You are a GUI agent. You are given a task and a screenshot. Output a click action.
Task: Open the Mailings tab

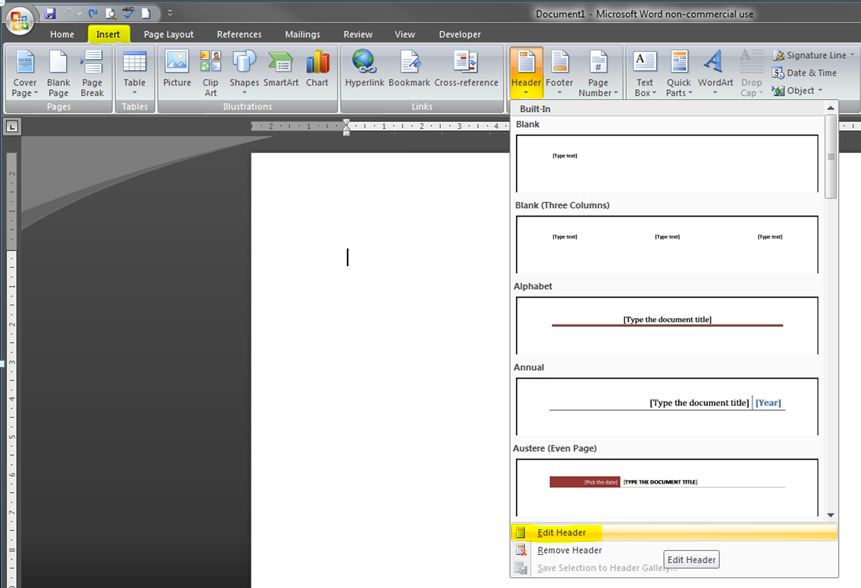pos(303,34)
